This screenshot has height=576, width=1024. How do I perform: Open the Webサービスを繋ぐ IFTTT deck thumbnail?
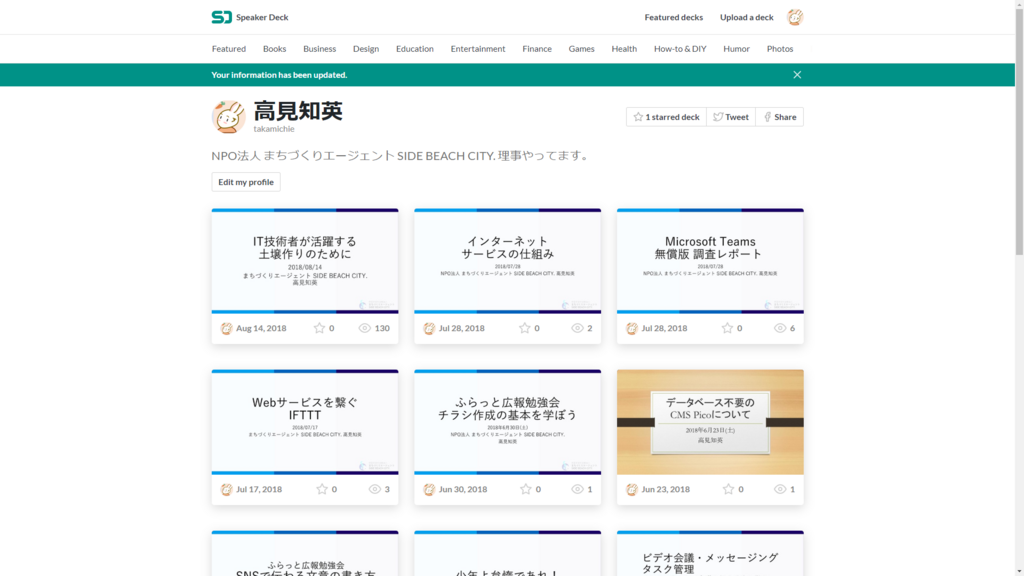point(305,422)
